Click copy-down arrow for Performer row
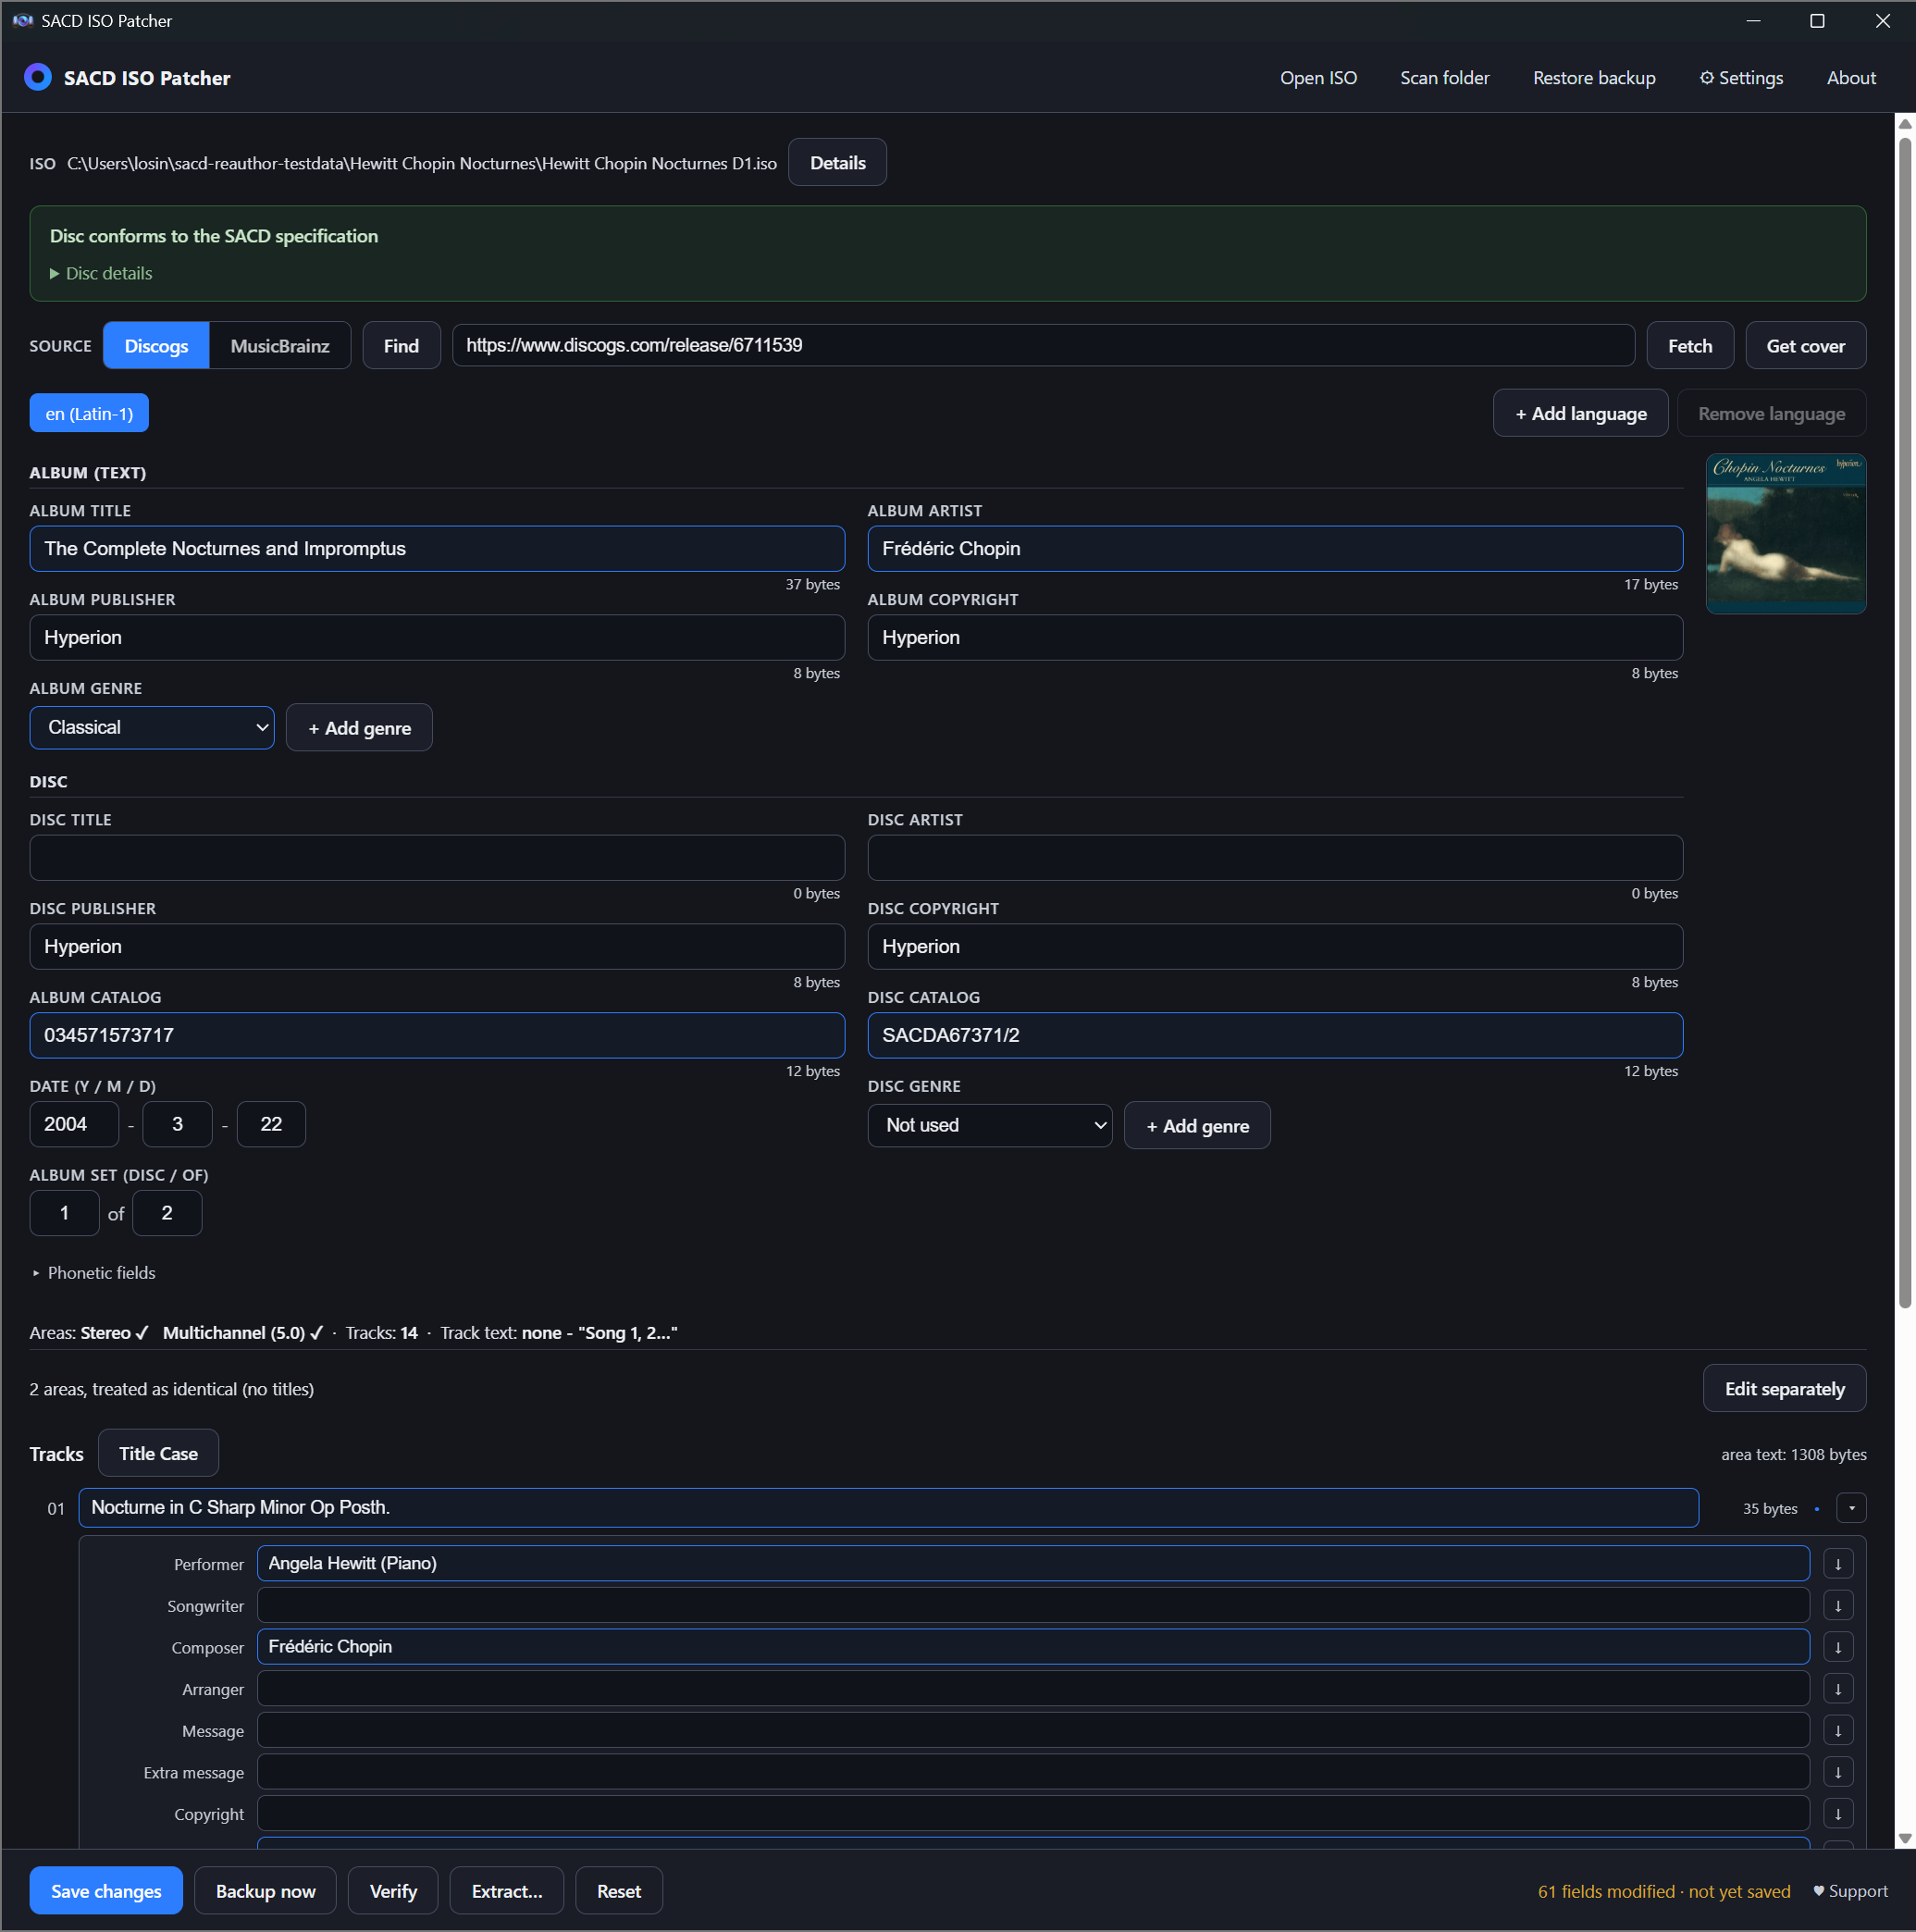1916x1932 pixels. click(1838, 1564)
